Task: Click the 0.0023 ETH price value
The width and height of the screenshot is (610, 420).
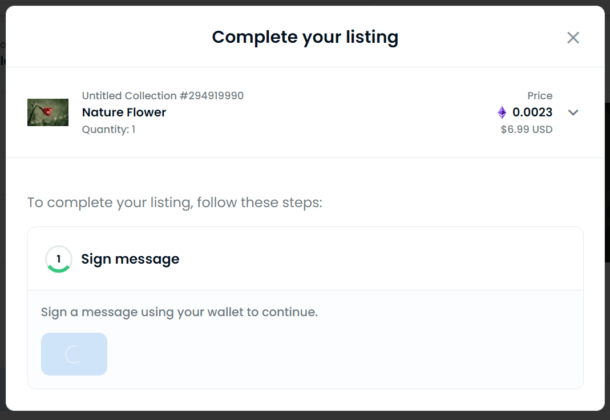Action: click(x=532, y=112)
